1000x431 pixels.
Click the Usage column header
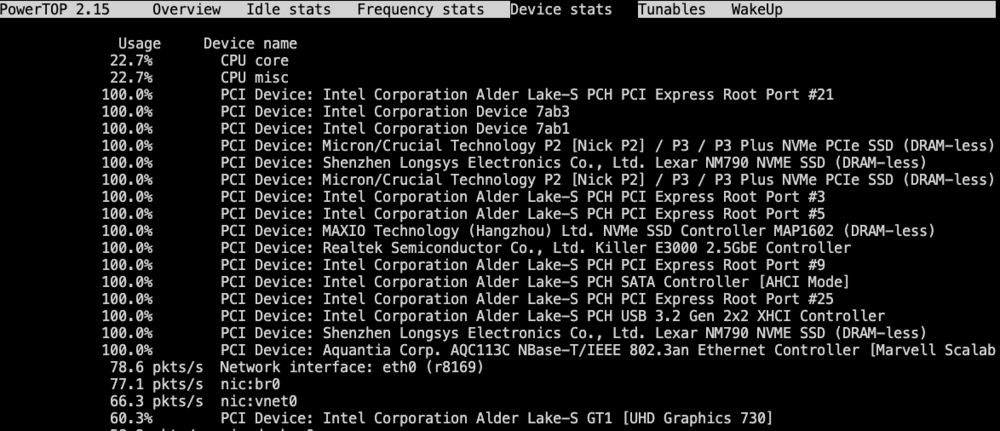tap(140, 44)
